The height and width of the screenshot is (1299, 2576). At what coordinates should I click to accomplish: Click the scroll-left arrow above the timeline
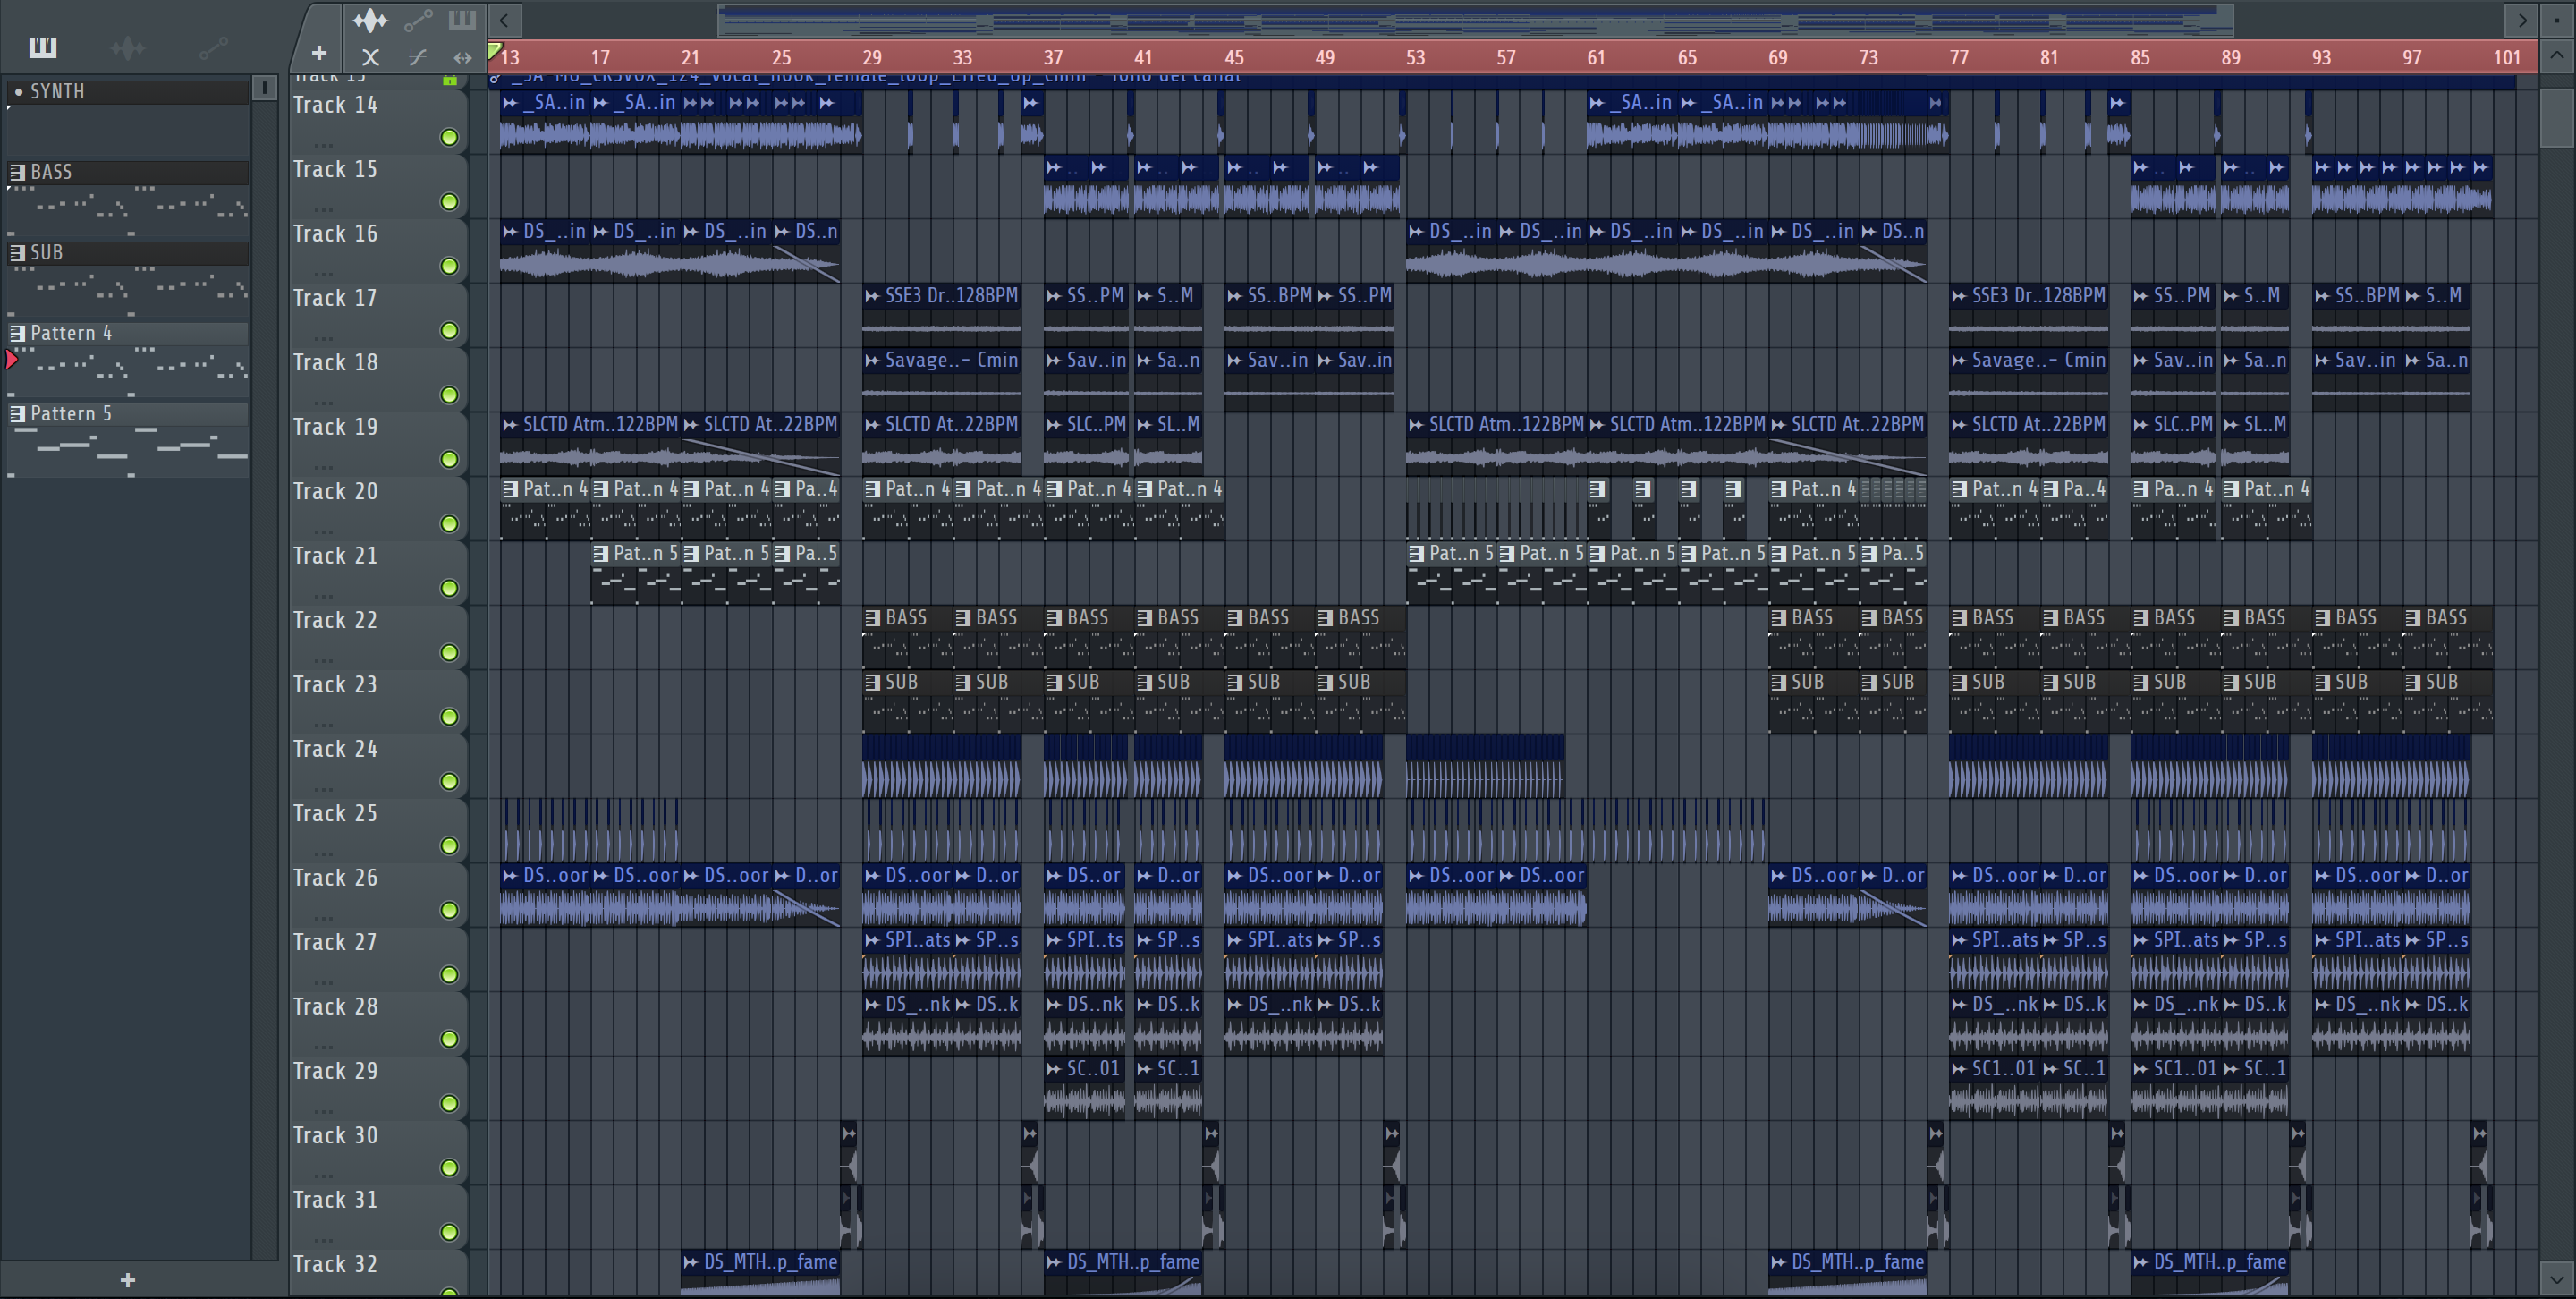tap(505, 19)
